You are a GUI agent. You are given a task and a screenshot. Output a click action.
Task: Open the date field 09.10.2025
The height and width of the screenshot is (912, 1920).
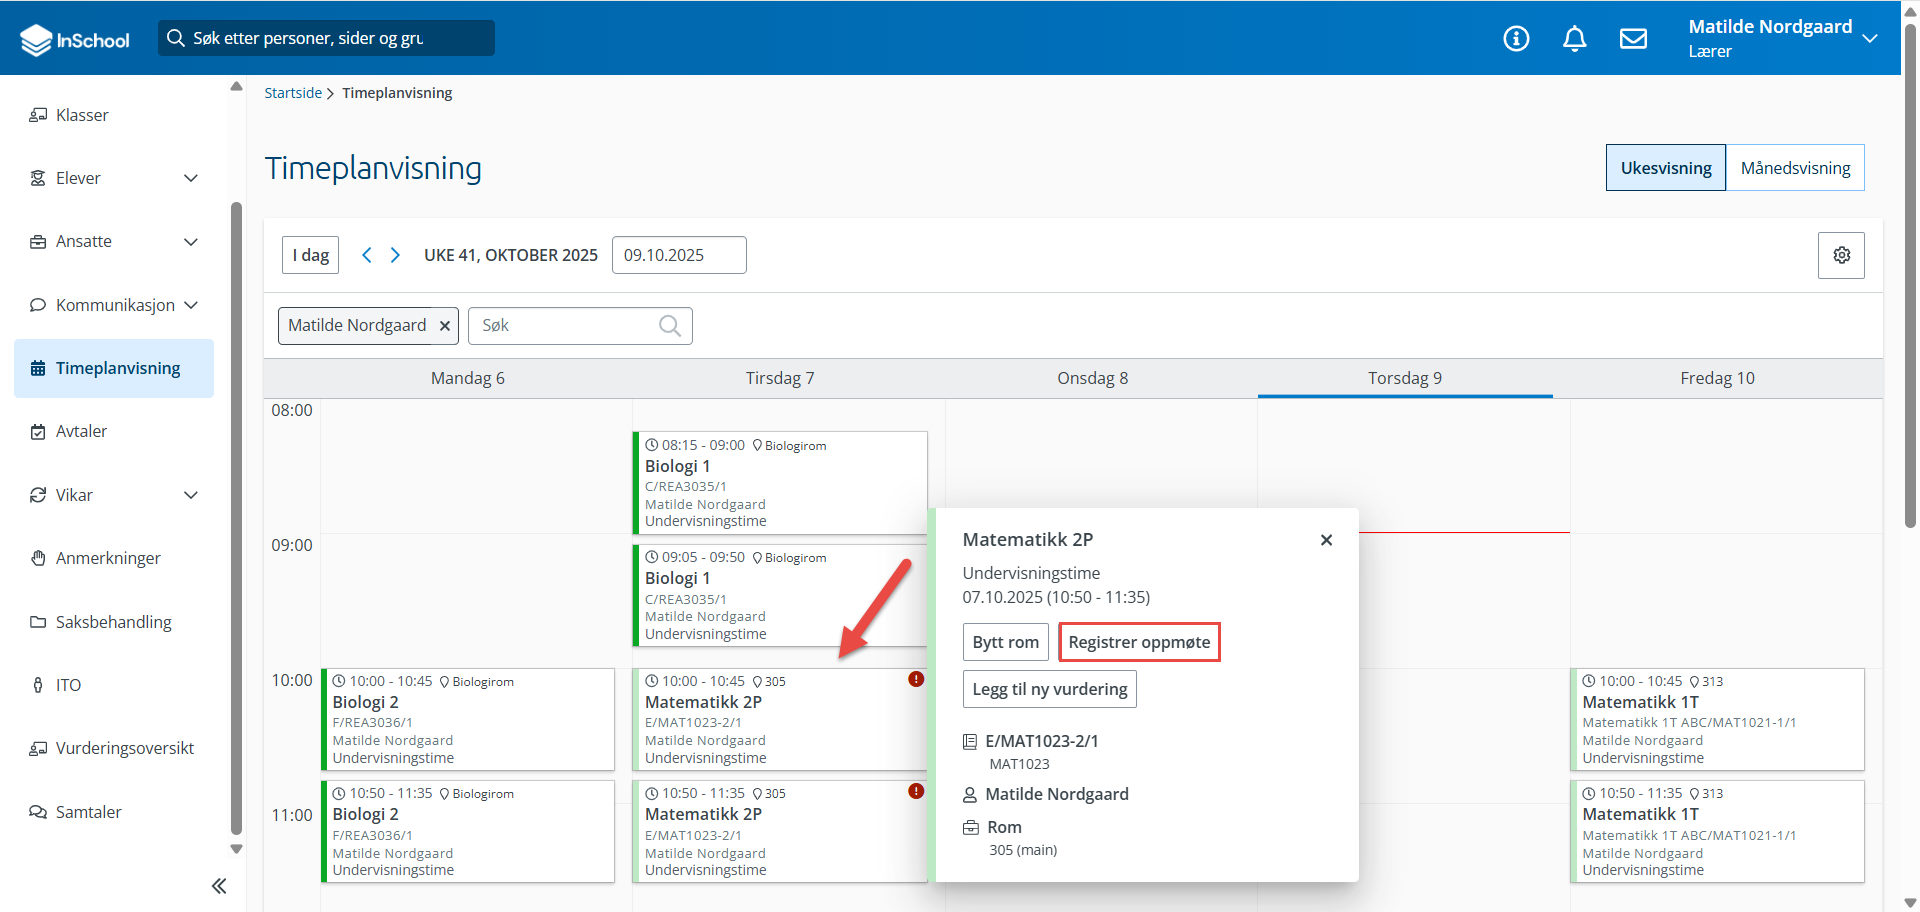(679, 255)
